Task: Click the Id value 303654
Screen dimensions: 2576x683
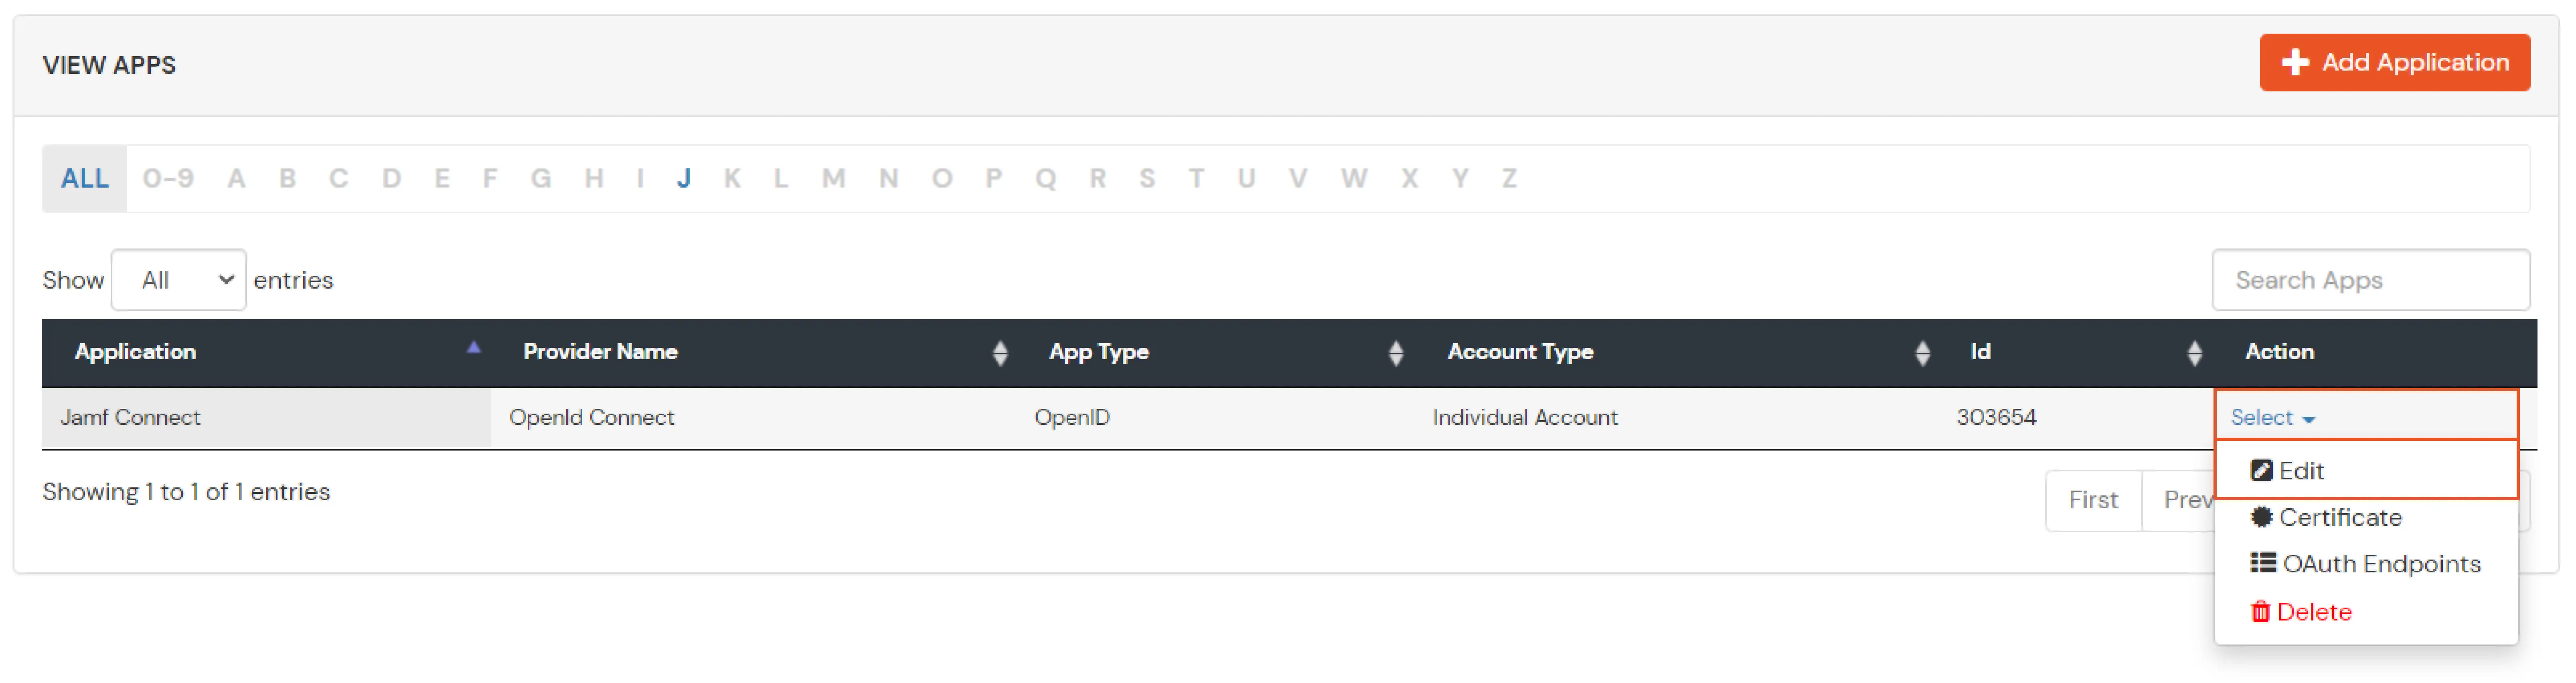Action: [1996, 418]
